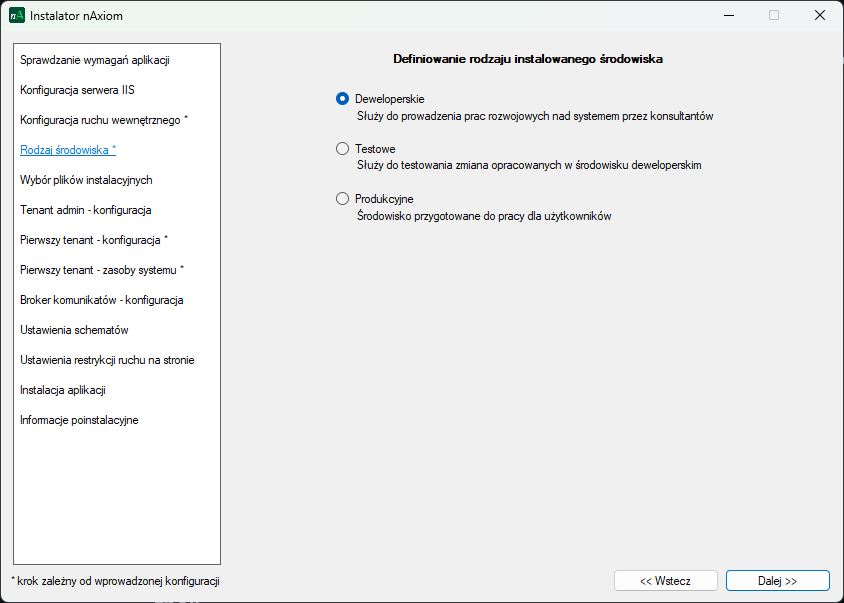Go to Ustawienia schematów step
This screenshot has height=603, width=844.
pos(74,330)
